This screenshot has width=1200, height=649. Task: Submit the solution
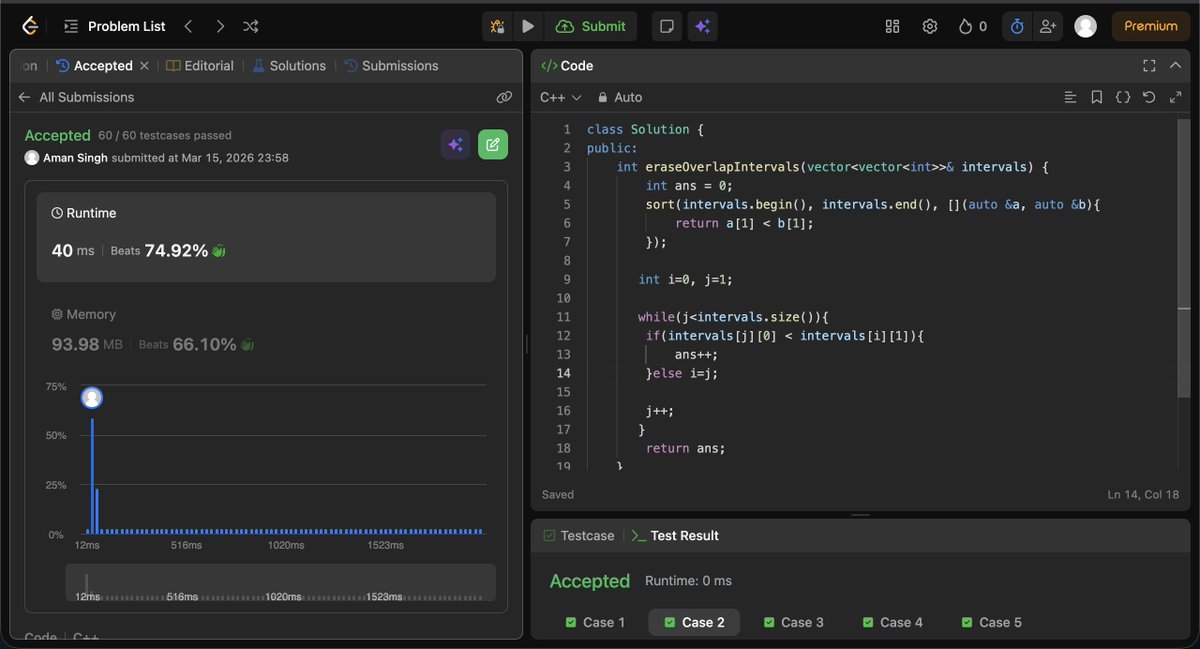click(x=591, y=26)
